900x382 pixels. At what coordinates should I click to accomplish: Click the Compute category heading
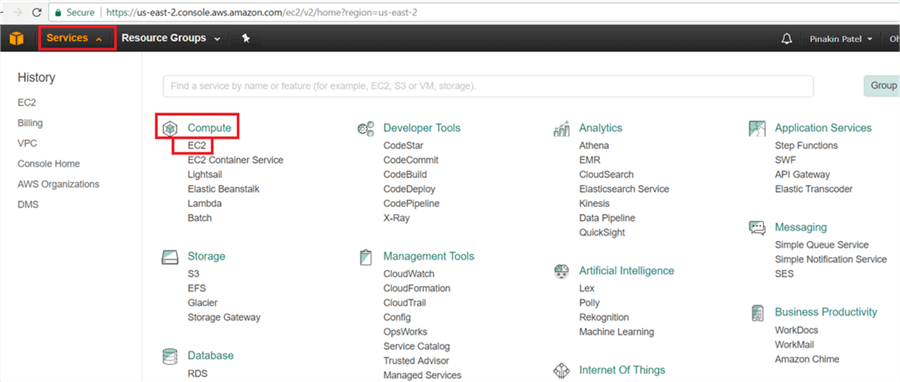tap(210, 128)
